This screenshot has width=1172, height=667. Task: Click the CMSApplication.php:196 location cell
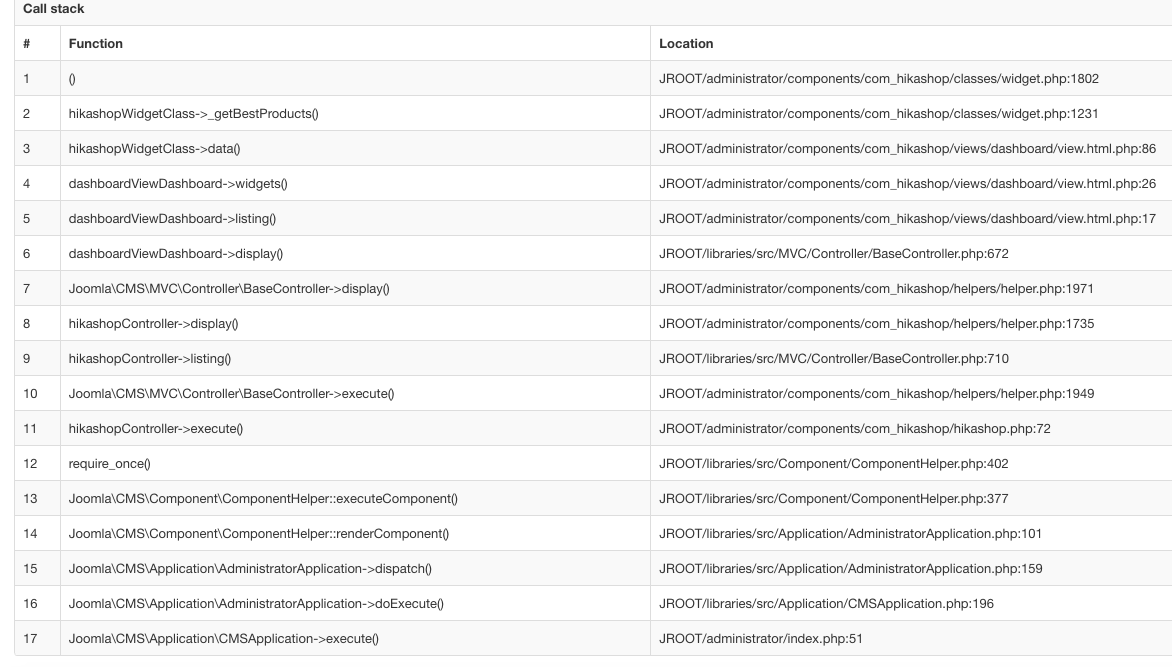(x=826, y=604)
